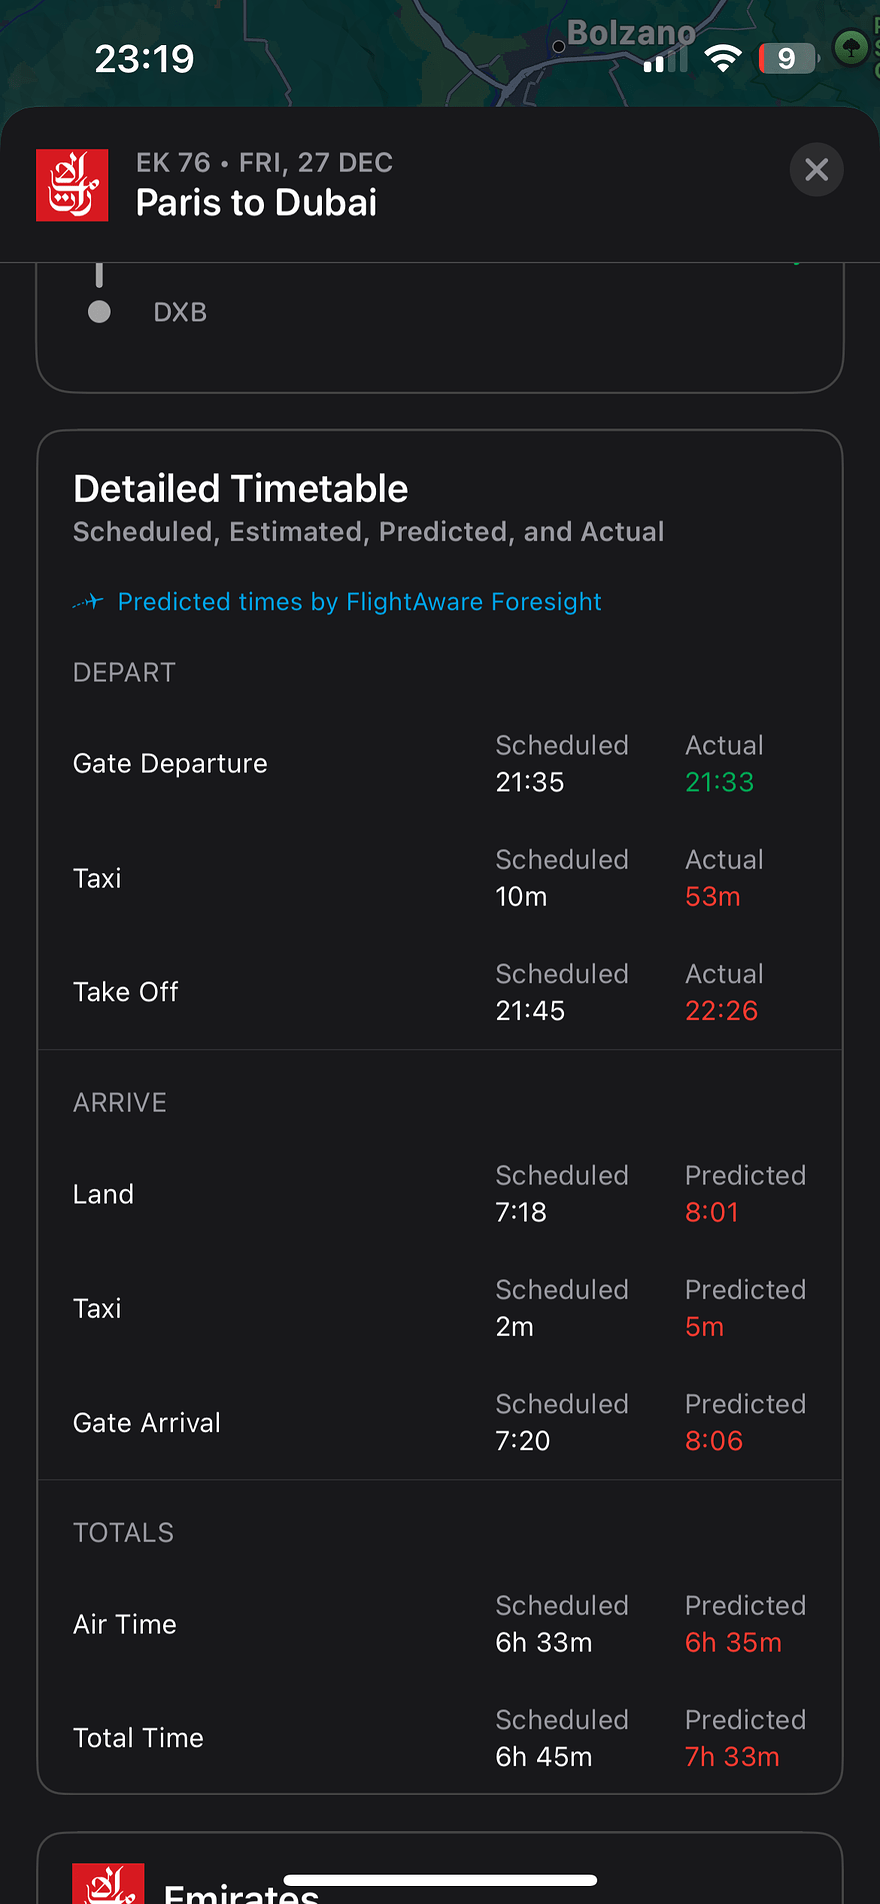Tap the actual Take Off time 22:26

click(721, 1011)
